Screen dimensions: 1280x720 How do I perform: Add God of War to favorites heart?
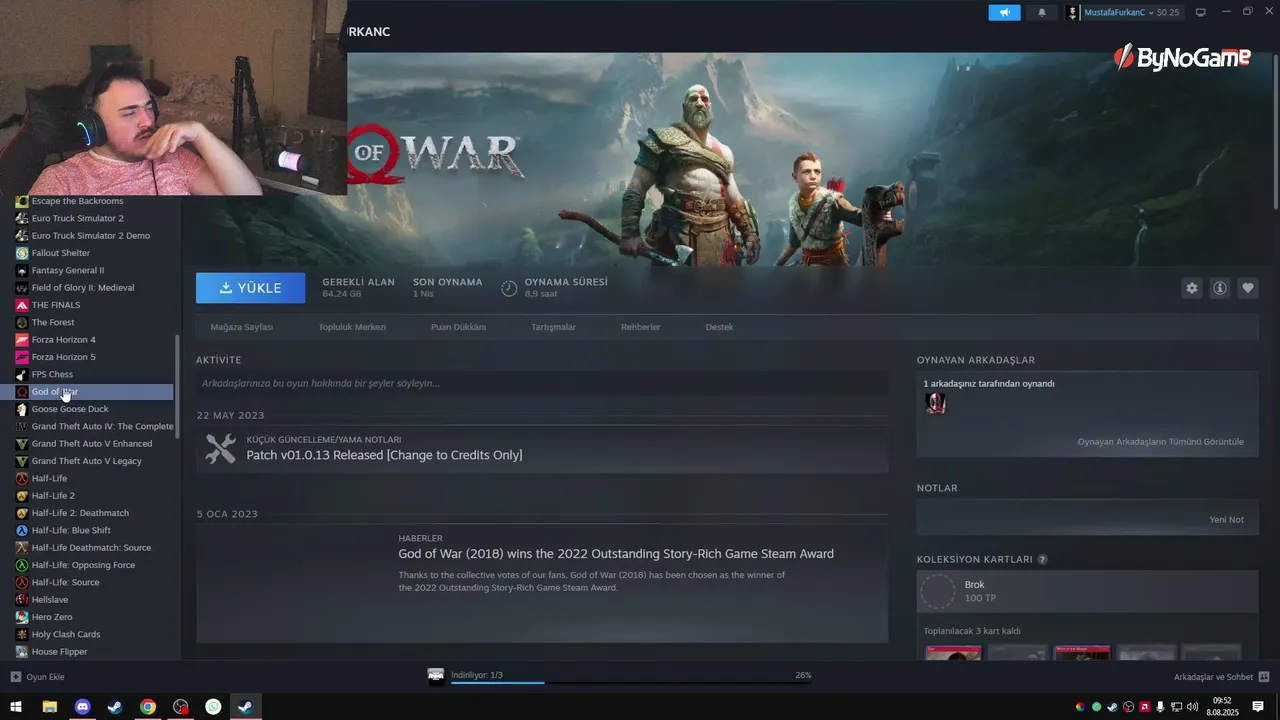[1248, 288]
